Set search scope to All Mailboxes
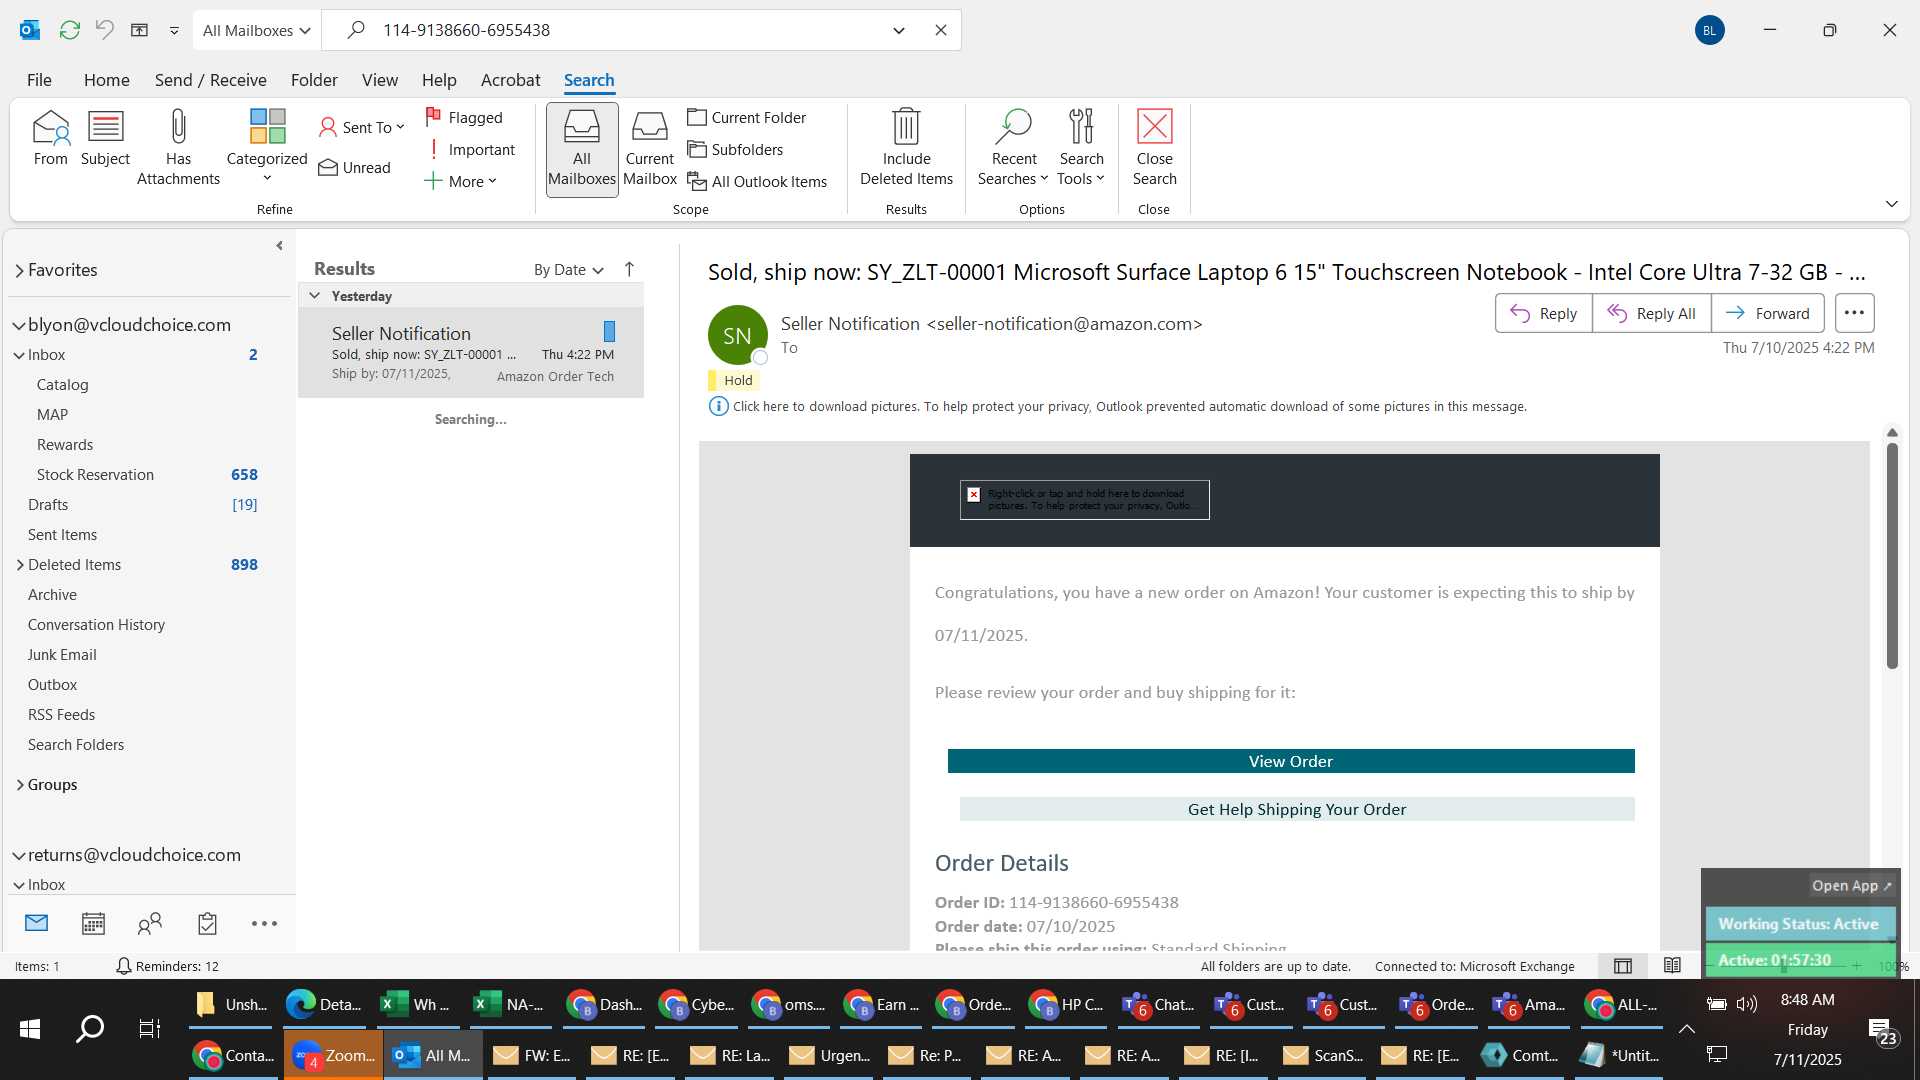This screenshot has width=1920, height=1080. click(582, 149)
